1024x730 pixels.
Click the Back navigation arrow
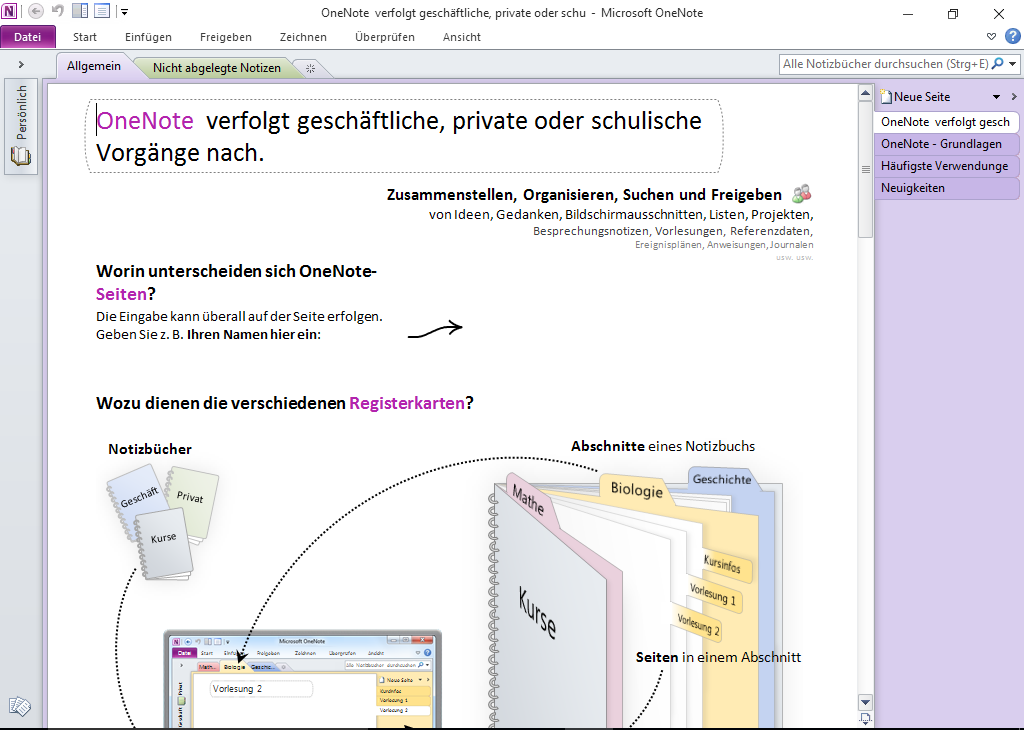pos(36,12)
